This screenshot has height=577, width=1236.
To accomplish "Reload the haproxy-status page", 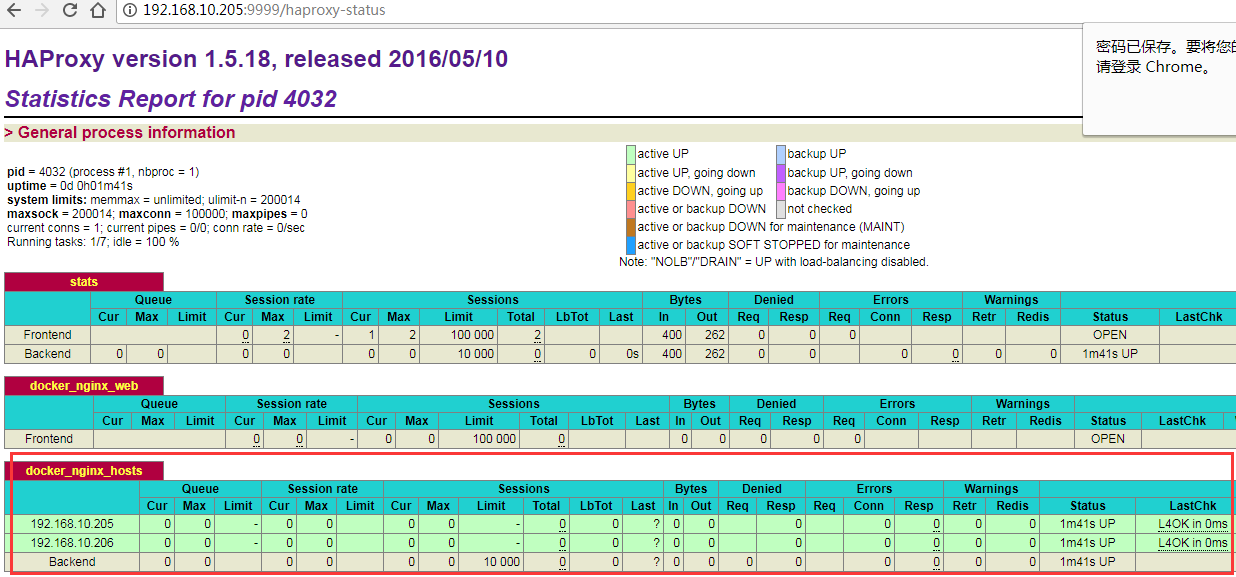I will [x=70, y=11].
